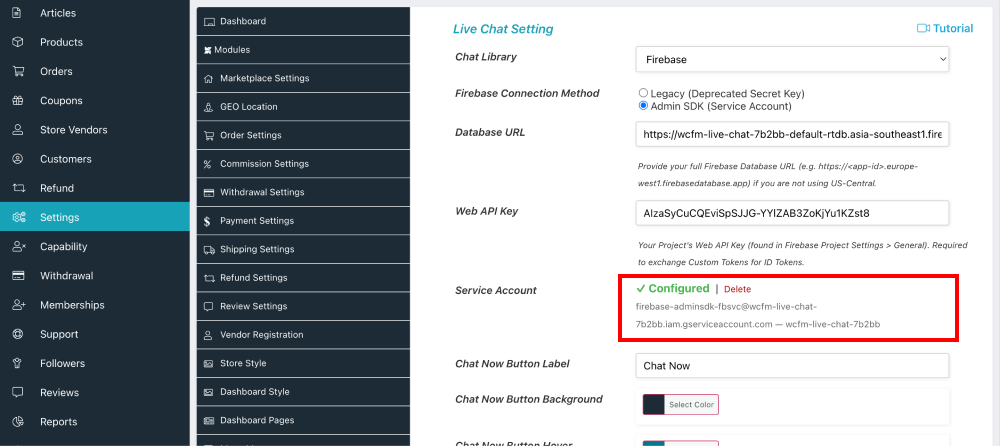Focus the Web API Key input
The width and height of the screenshot is (1000, 446).
pyautogui.click(x=791, y=213)
